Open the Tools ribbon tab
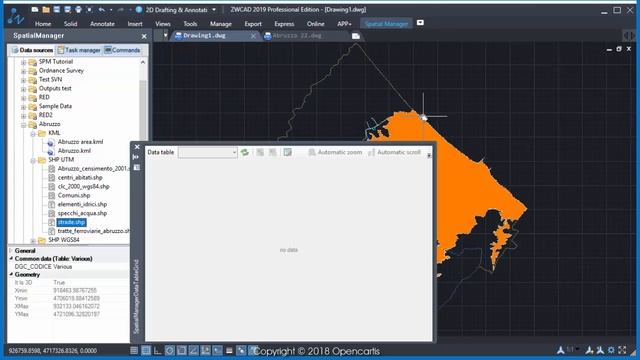640x360 pixels. (x=190, y=24)
